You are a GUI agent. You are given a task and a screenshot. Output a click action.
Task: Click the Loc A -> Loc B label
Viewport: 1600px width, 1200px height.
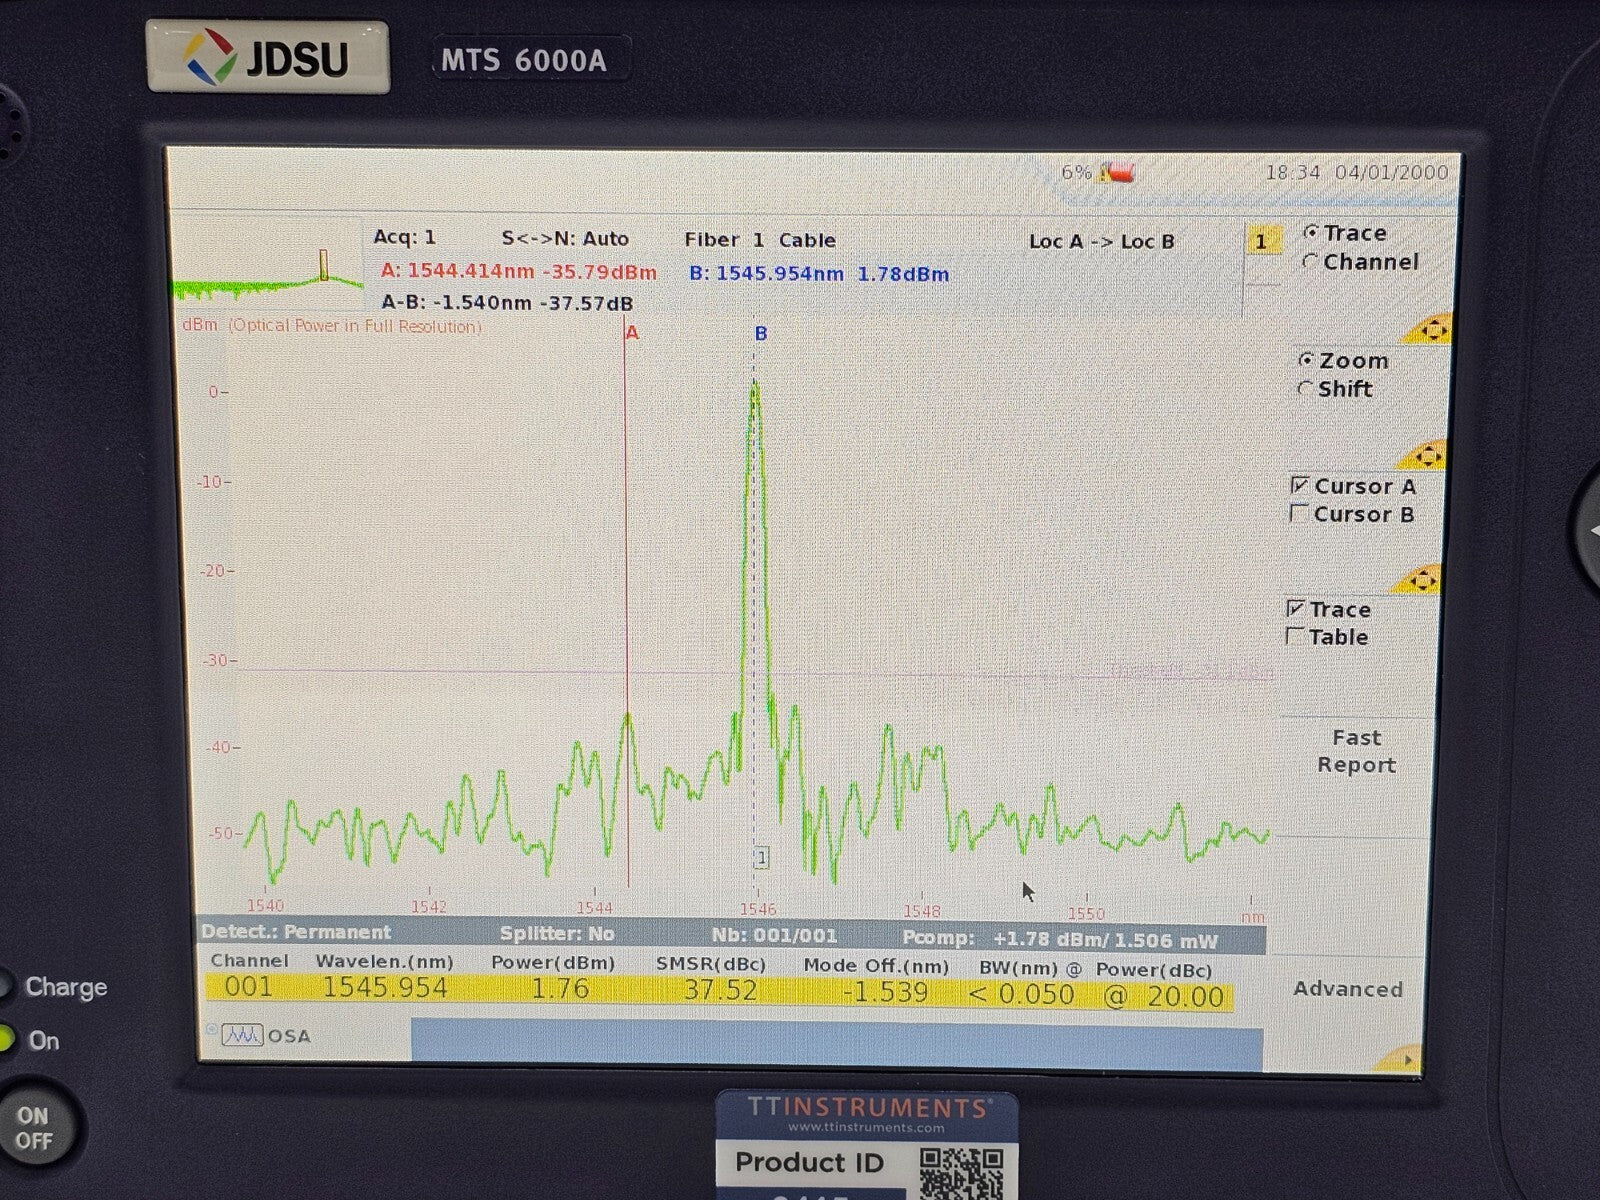click(x=1102, y=241)
